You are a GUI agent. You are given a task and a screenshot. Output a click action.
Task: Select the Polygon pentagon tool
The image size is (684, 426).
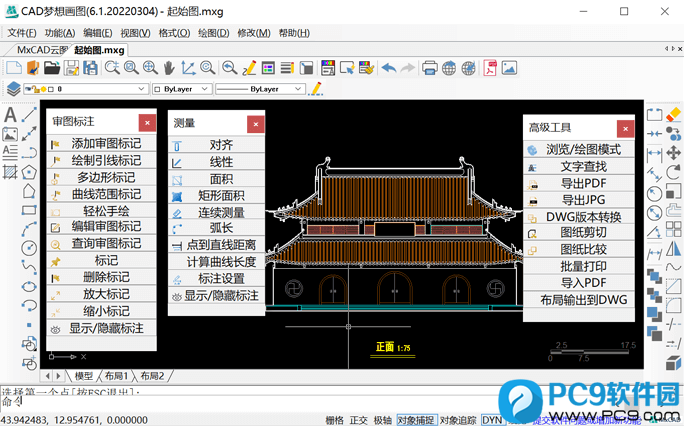tap(29, 172)
